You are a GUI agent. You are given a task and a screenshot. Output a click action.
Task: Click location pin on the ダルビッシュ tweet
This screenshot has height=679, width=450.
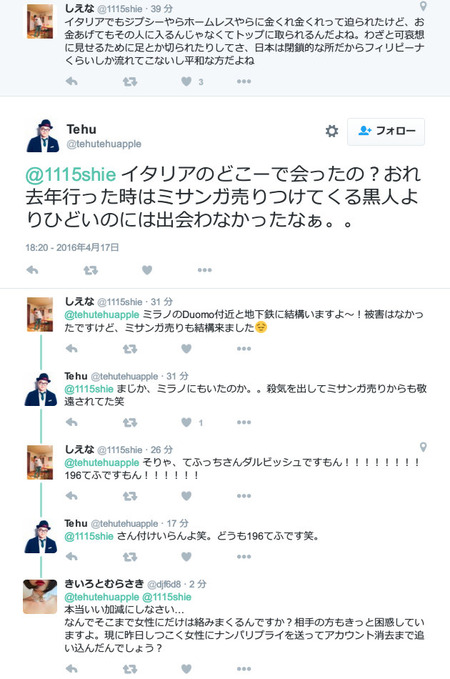tap(423, 447)
